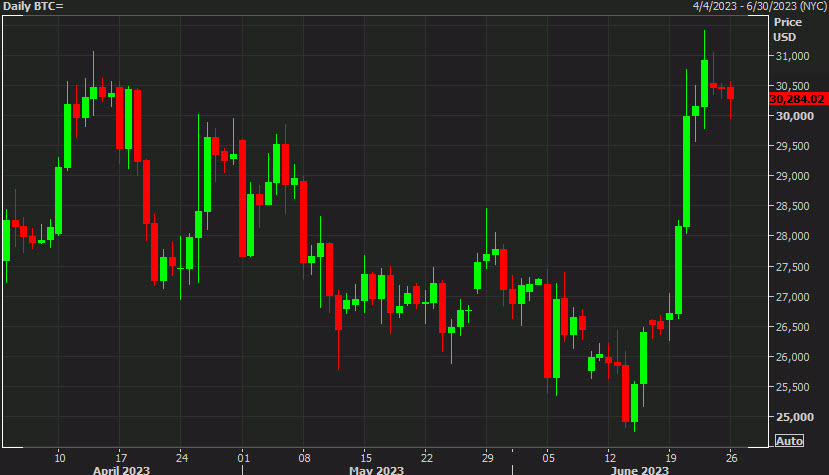This screenshot has width=829, height=475.
Task: Click the 25,500 price axis label
Action: (792, 388)
